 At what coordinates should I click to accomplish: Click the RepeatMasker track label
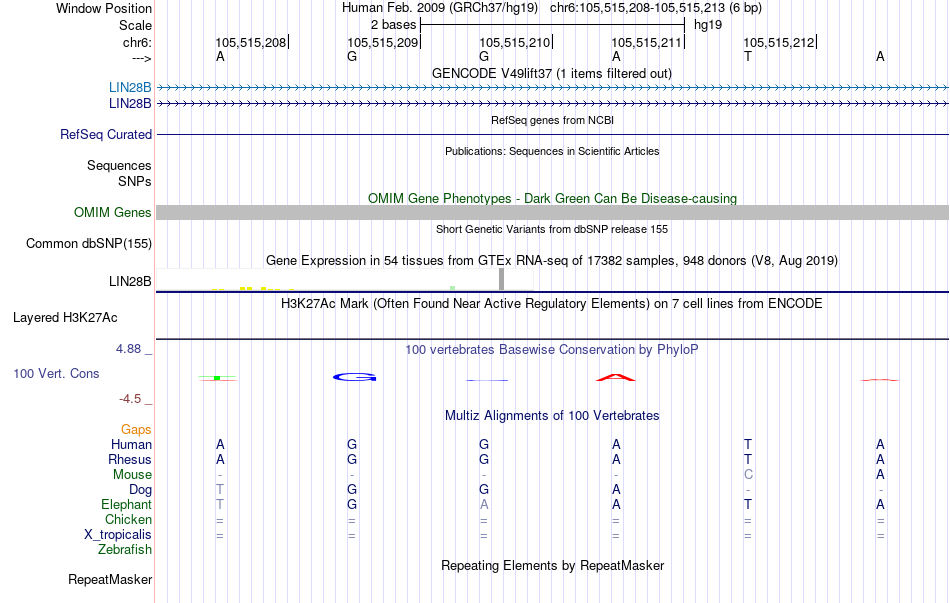[110, 580]
